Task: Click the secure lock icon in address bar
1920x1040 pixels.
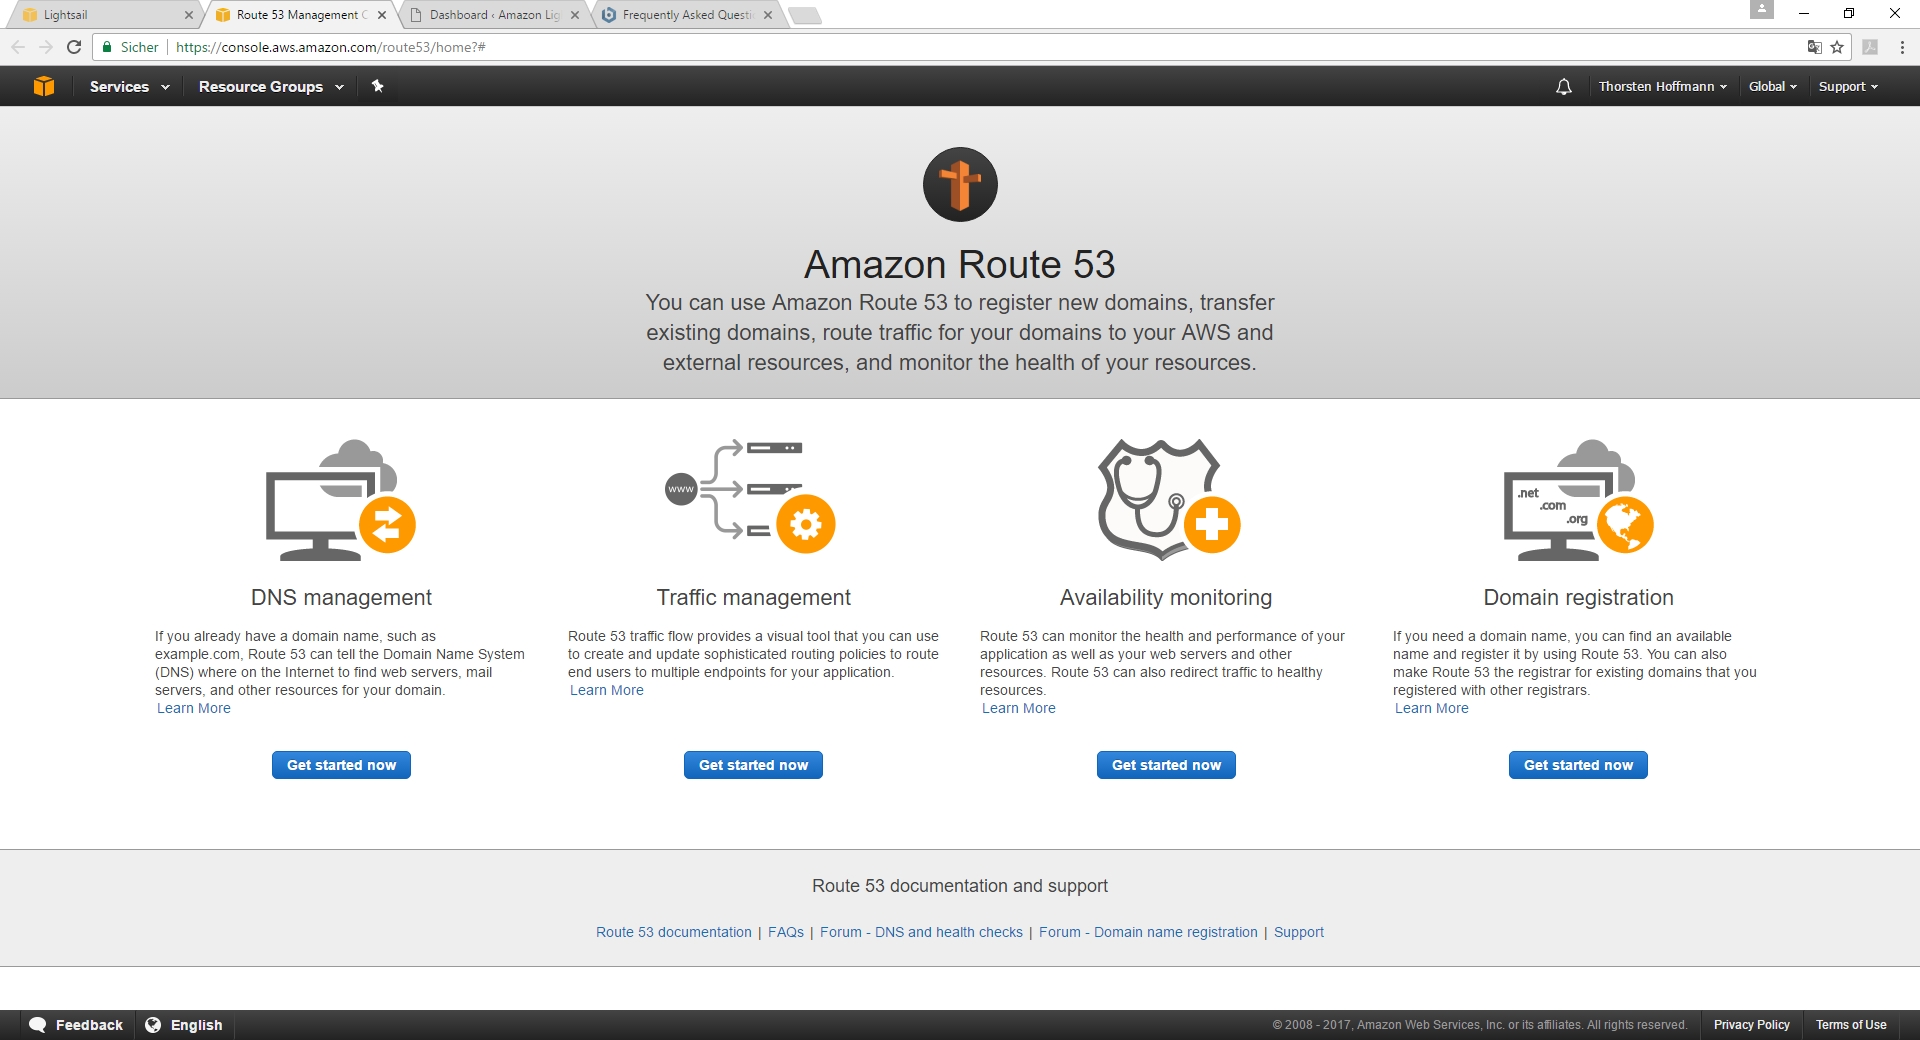Action: pyautogui.click(x=107, y=47)
